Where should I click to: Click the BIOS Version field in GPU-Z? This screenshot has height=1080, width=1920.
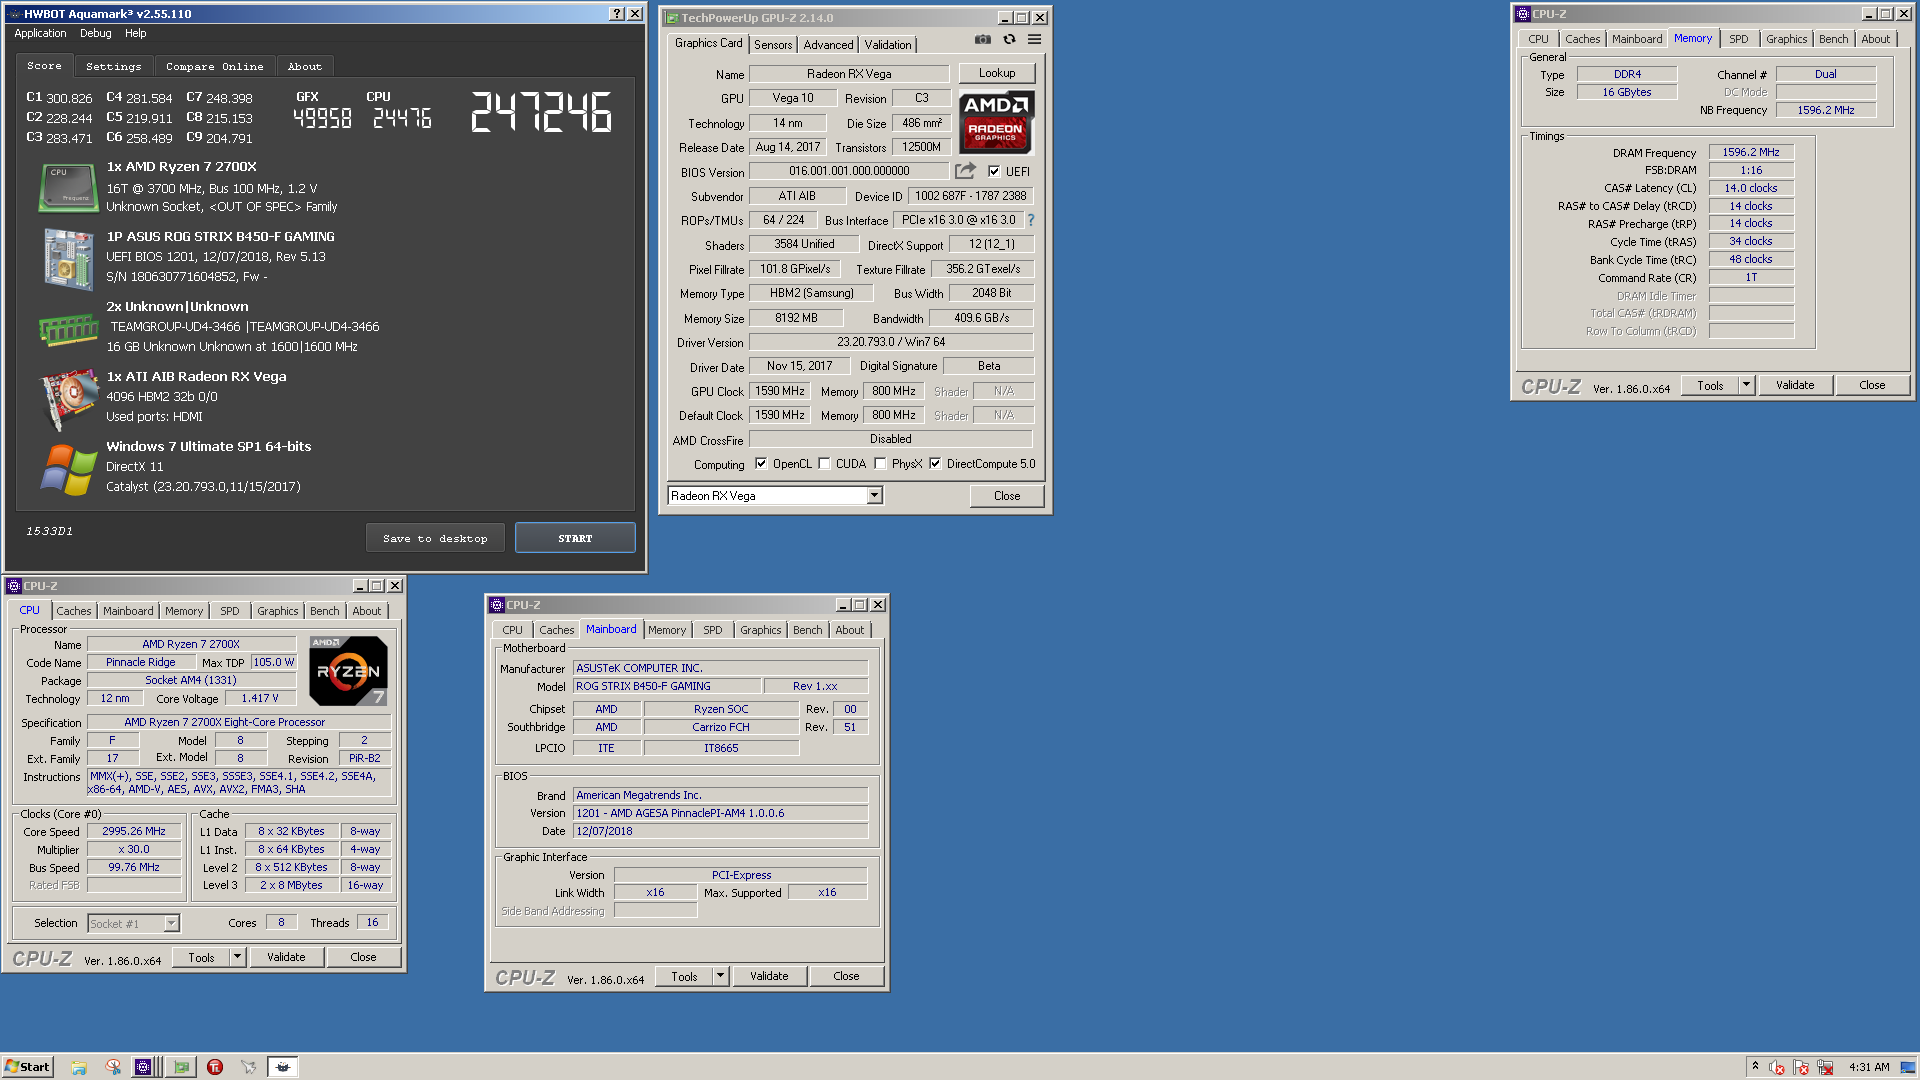[849, 171]
